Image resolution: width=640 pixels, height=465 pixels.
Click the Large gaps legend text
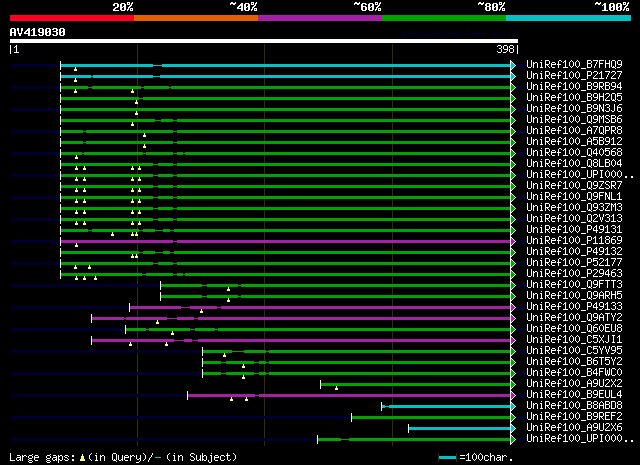[x=42, y=458]
